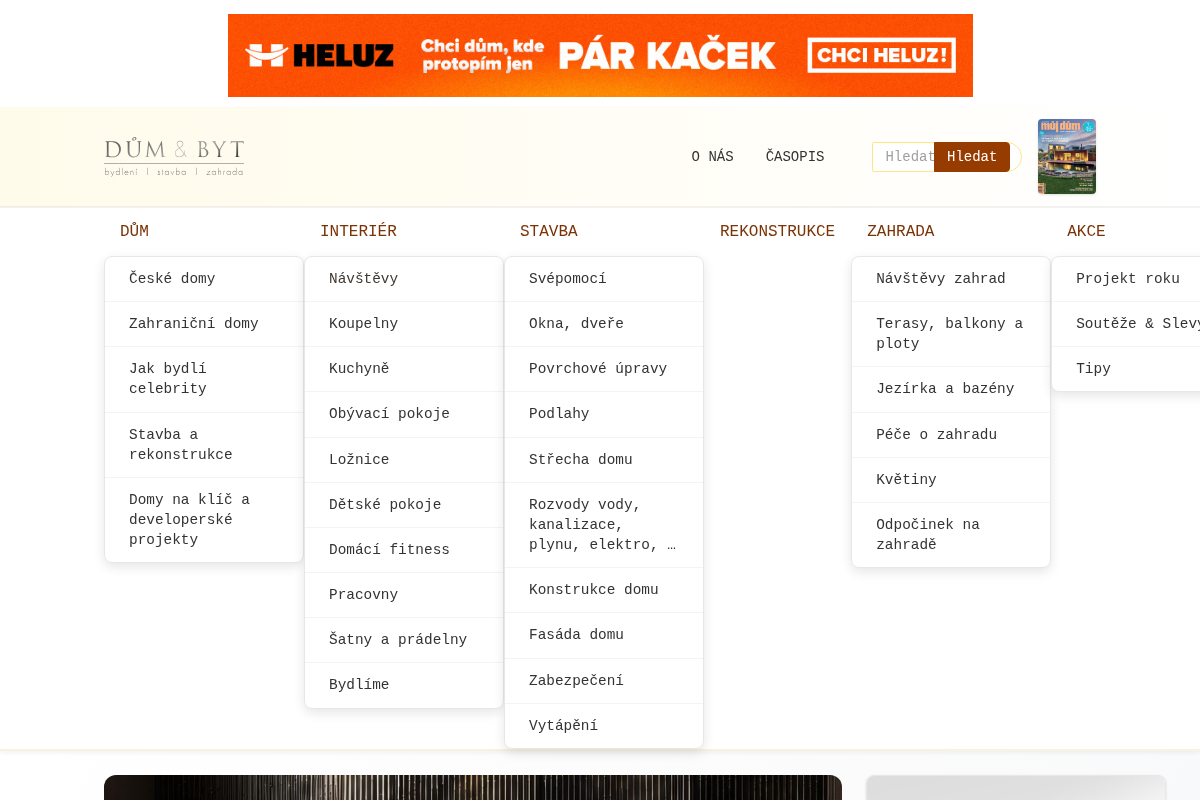
Task: Choose Stavba a rekonstrukce under DŮM
Action: [204, 445]
